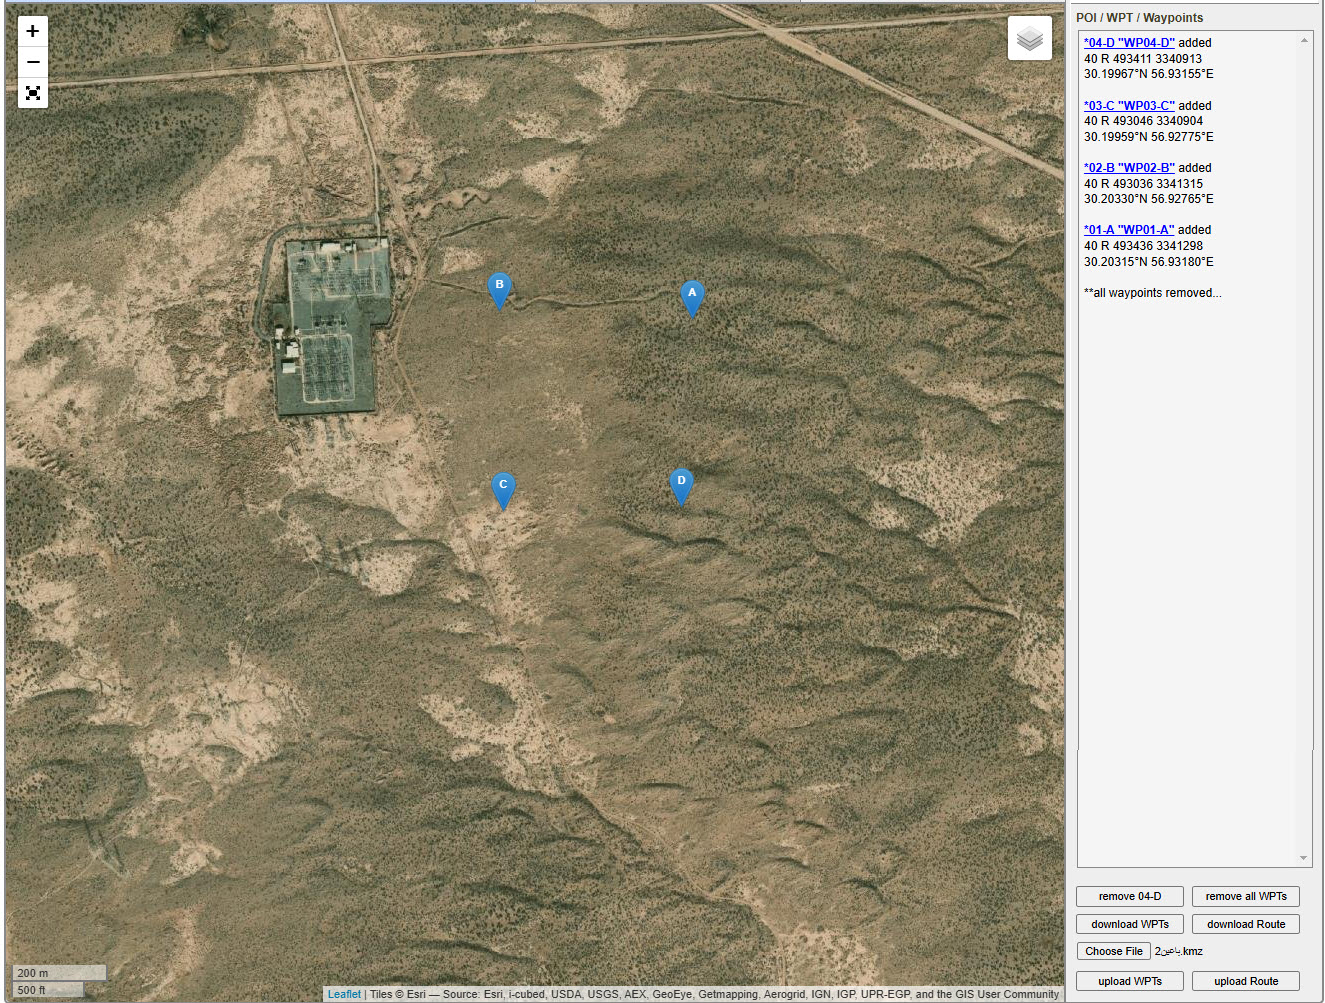The width and height of the screenshot is (1325, 1003).
Task: Zoom out of the map
Action: point(33,62)
